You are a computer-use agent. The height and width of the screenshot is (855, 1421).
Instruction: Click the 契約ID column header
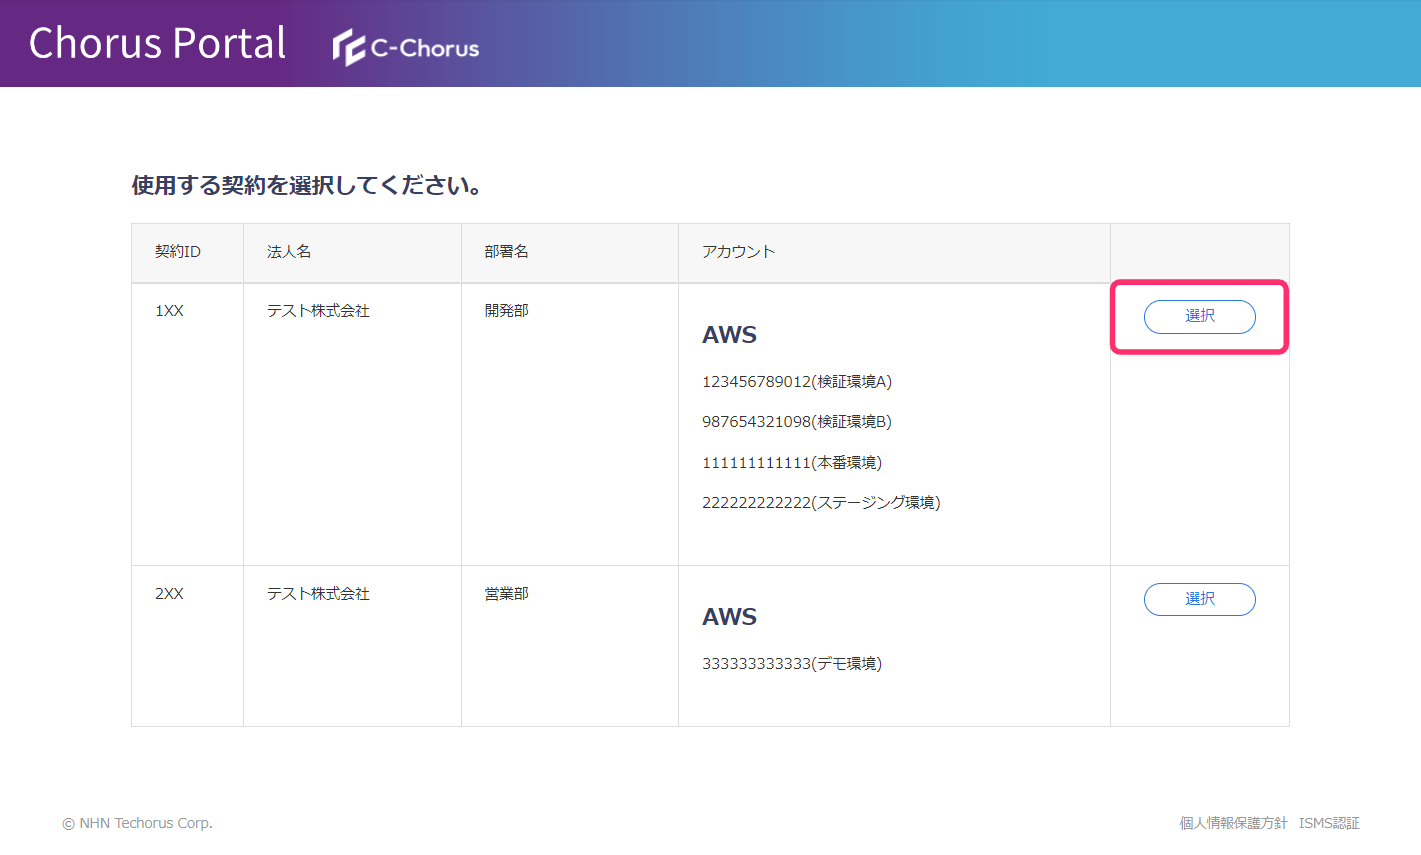click(178, 252)
